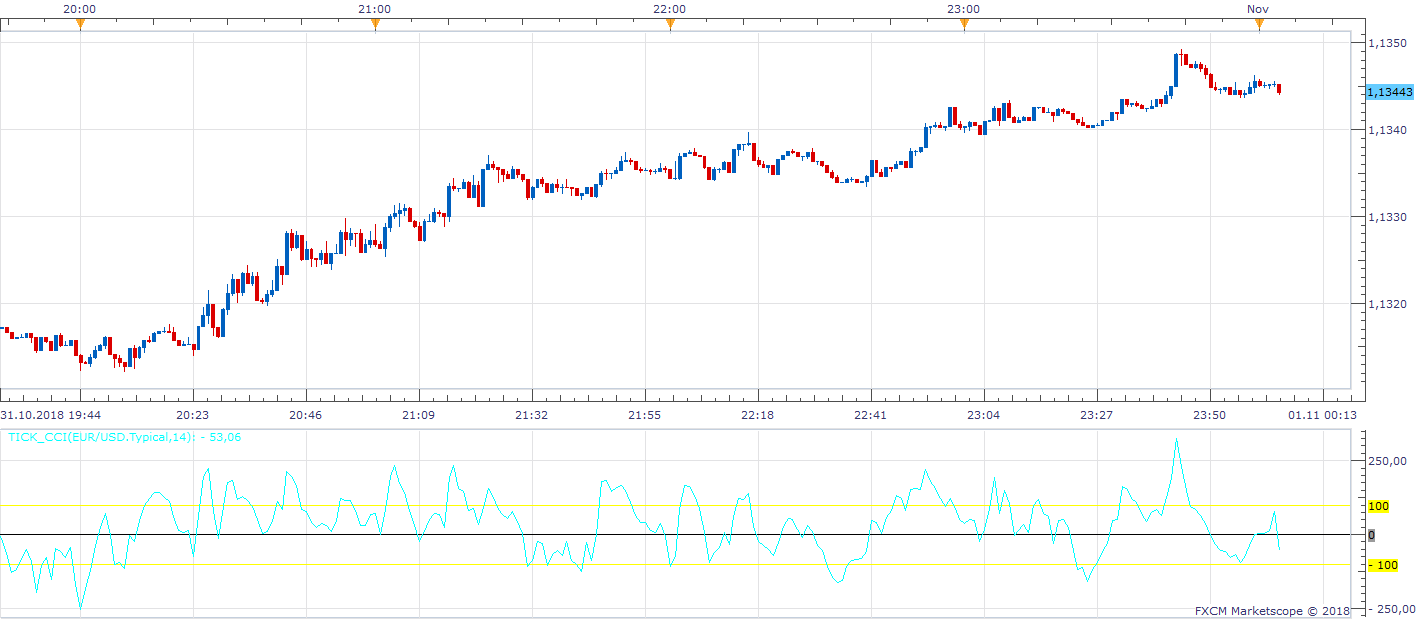Click the 20:00 hour label at top
Viewport: 1423px width, 619px height.
80,9
